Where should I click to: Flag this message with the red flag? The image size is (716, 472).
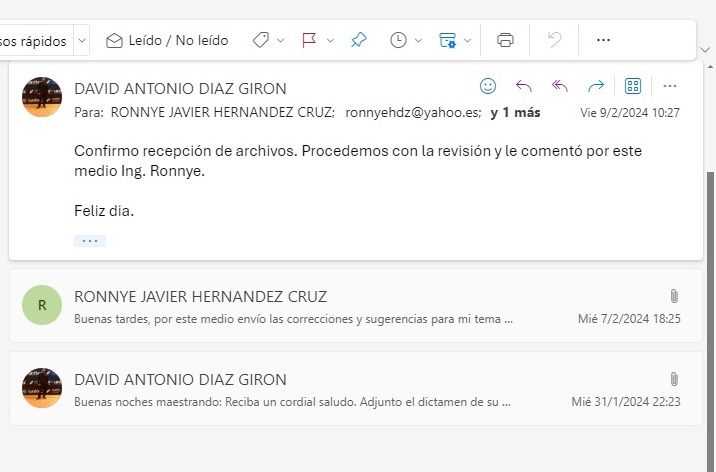[309, 40]
